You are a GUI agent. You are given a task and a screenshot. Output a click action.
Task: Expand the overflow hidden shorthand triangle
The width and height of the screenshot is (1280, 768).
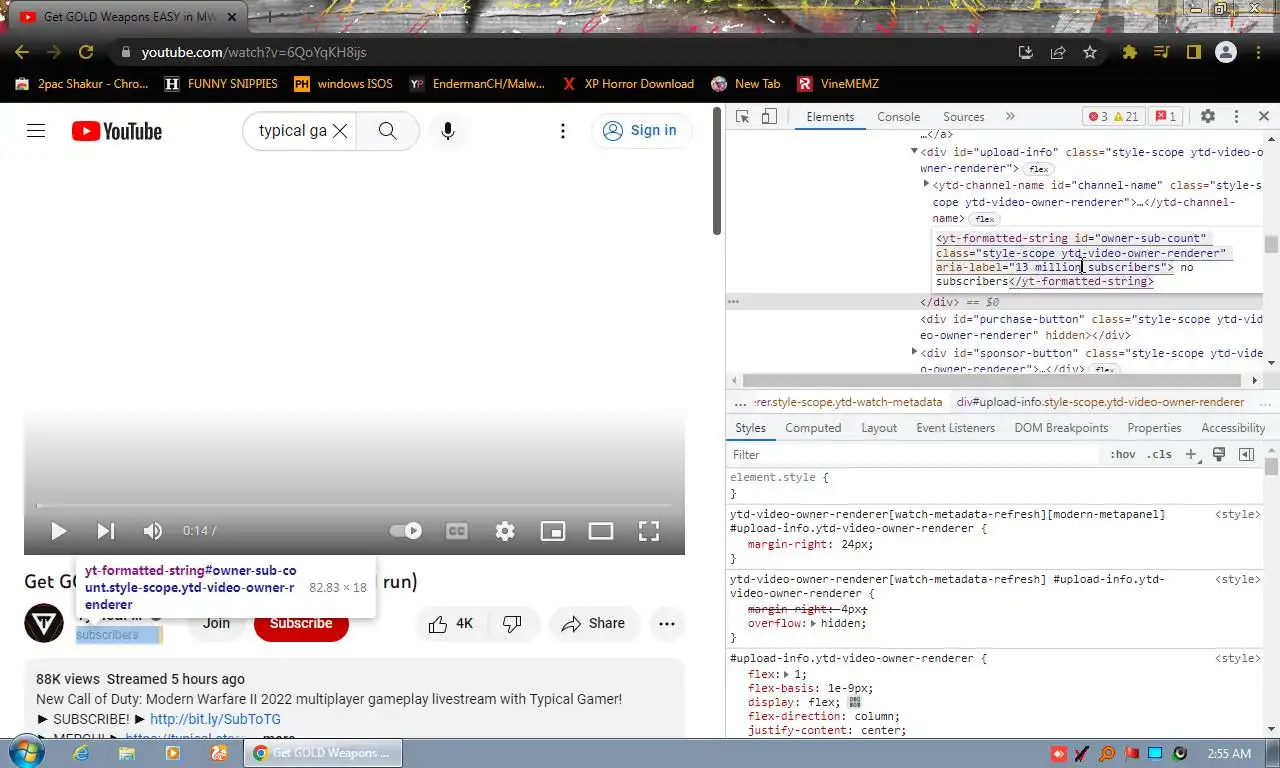pyautogui.click(x=813, y=624)
